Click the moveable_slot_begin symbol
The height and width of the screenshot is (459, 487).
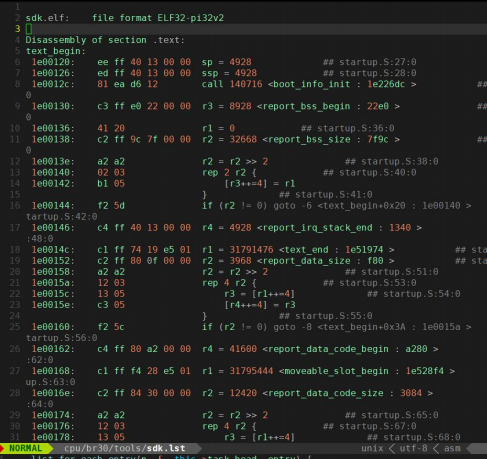336,371
